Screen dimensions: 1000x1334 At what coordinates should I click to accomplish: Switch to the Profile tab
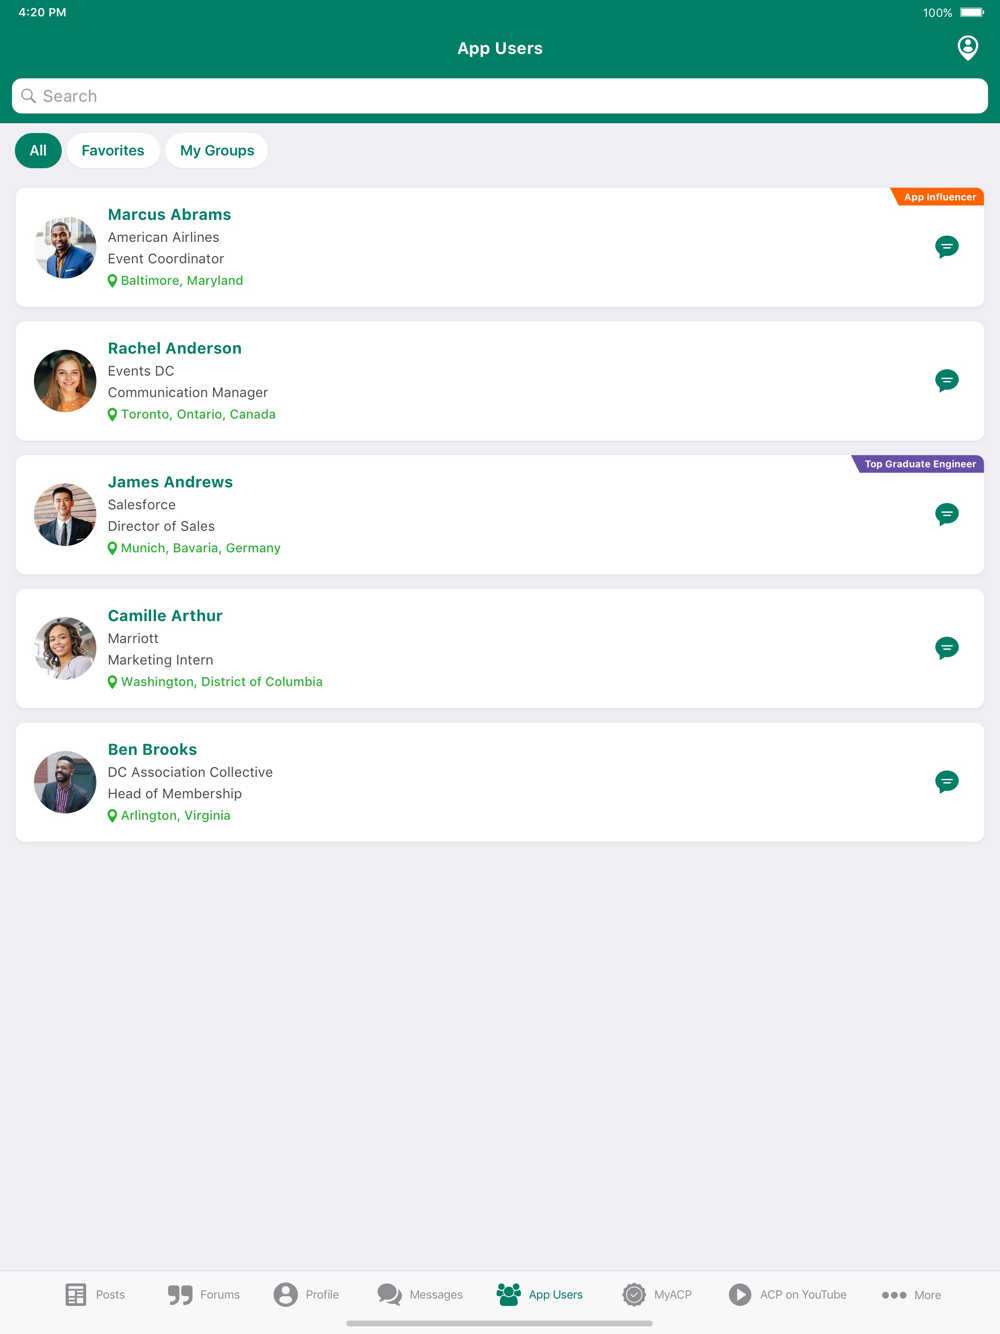[x=306, y=1294]
